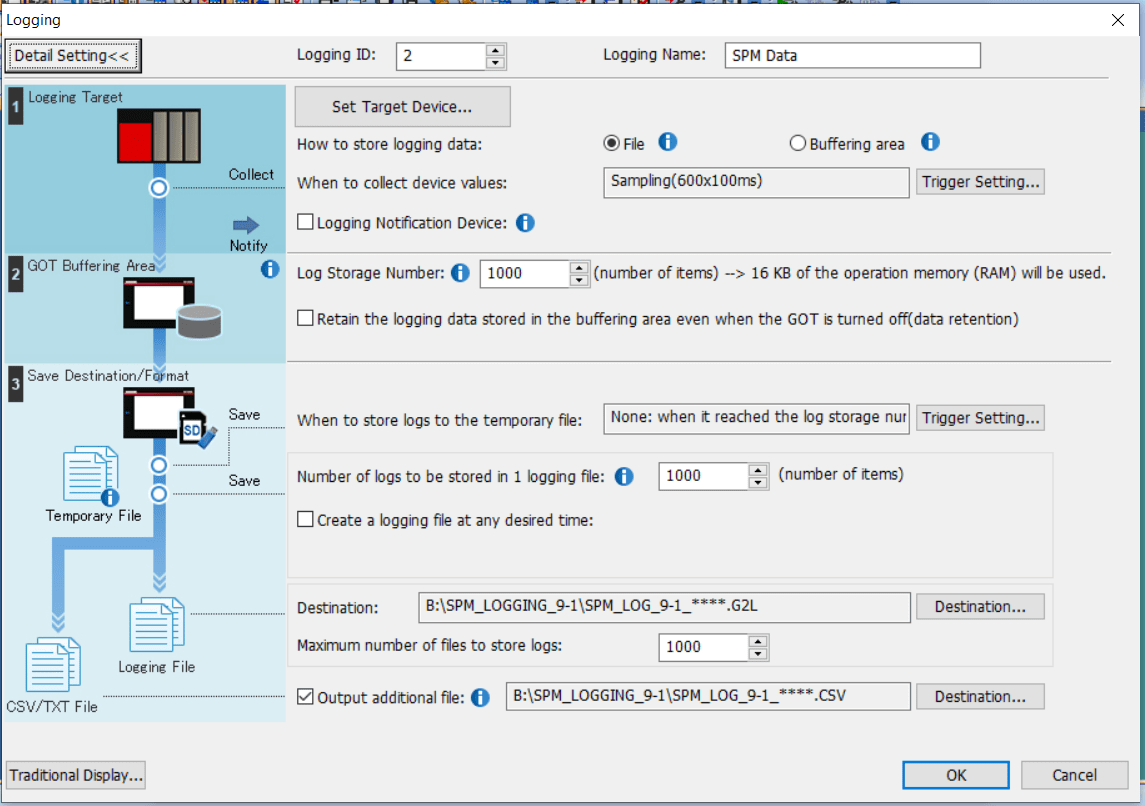Select the Buffering area radio button
Viewport: 1145px width, 806px height.
coord(797,143)
